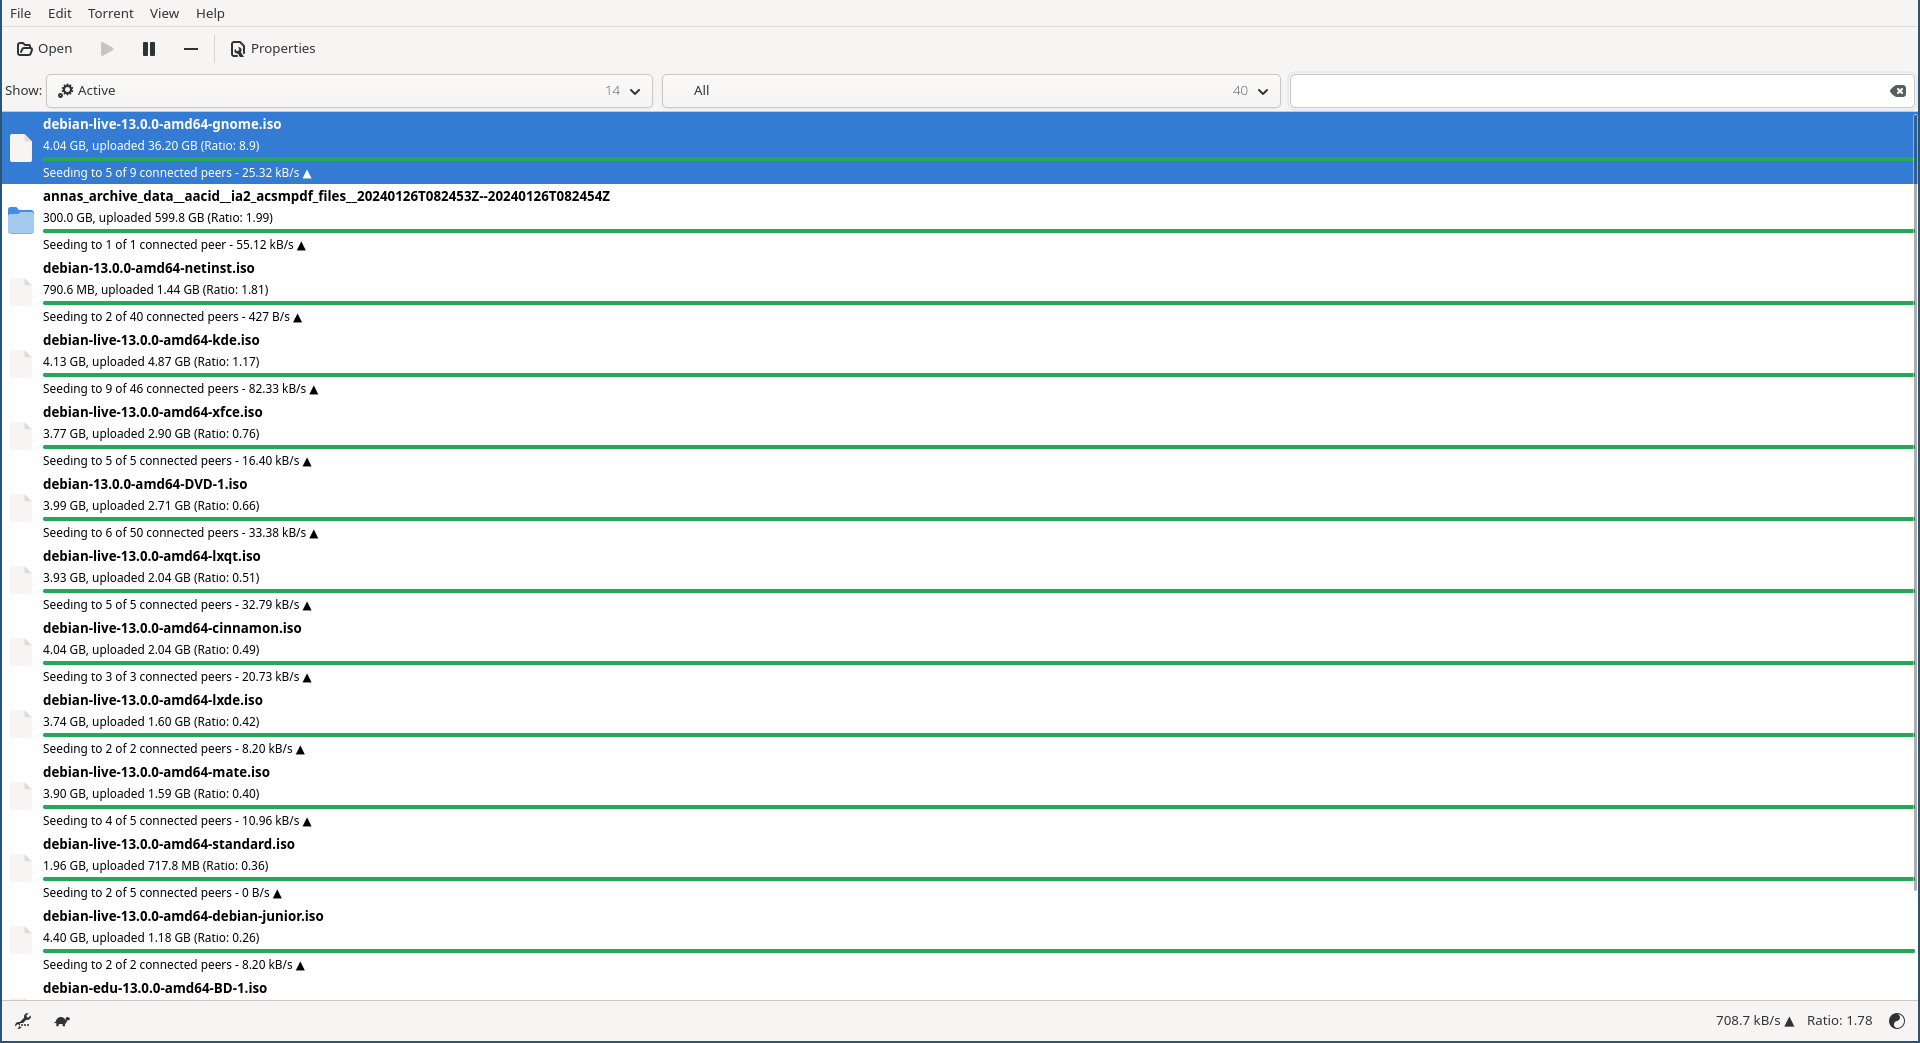Click "1.96 GB, uploaded 717.8 MB (Ratio: 0.36)"
1920x1043 pixels.
point(156,866)
